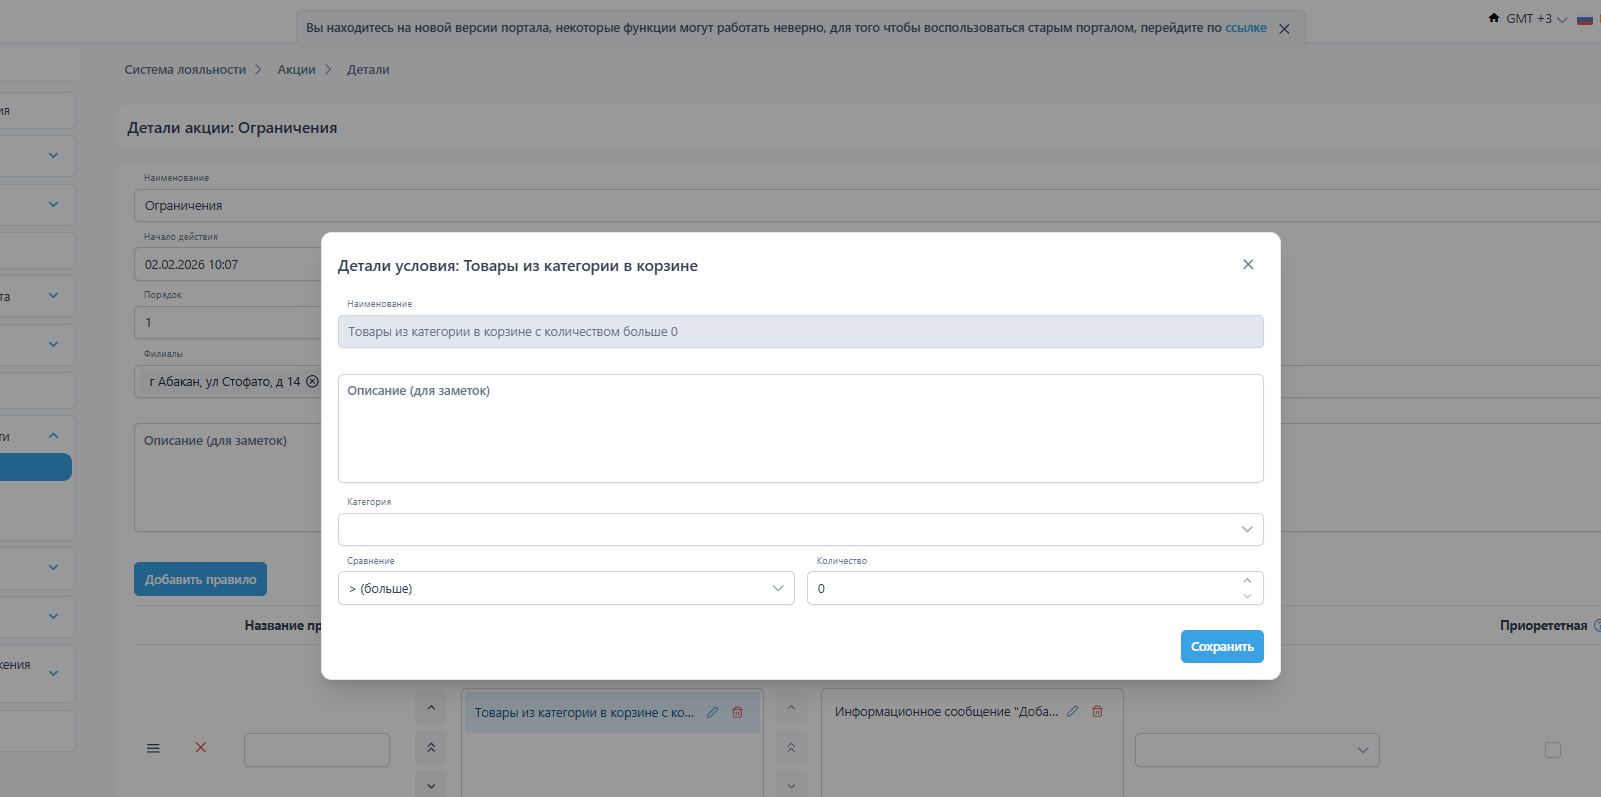The image size is (1601, 797).
Task: Click the hamburger drag handle of the rule row
Action: 153,748
